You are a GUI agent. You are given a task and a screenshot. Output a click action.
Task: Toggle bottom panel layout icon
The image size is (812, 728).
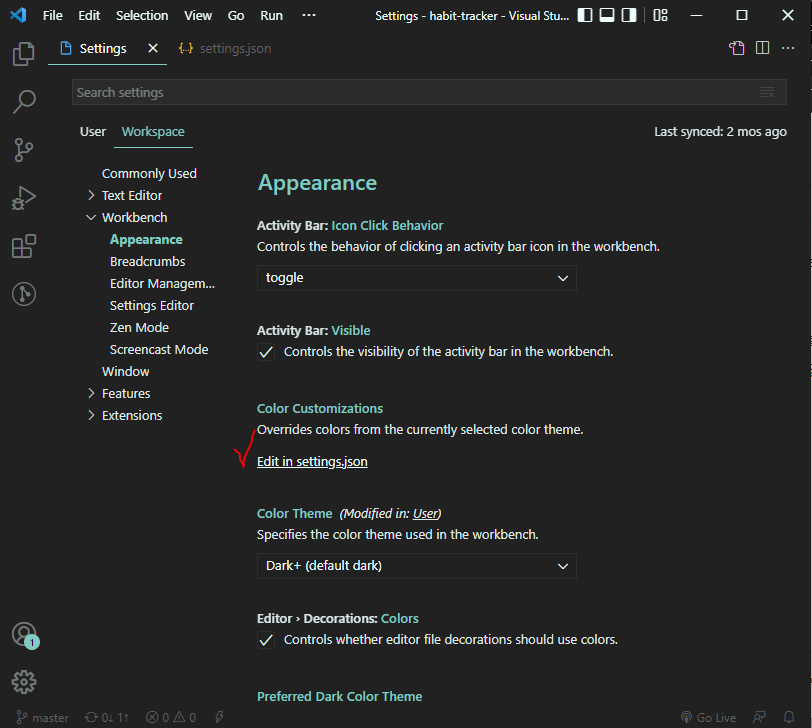[607, 16]
